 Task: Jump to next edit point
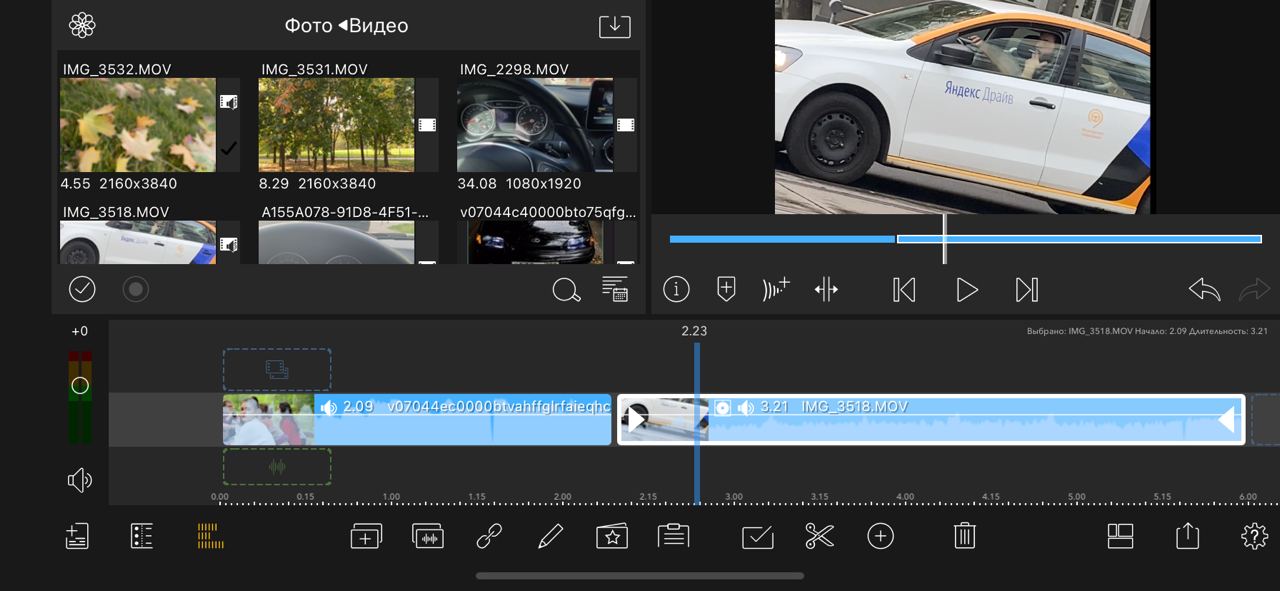tap(1027, 290)
